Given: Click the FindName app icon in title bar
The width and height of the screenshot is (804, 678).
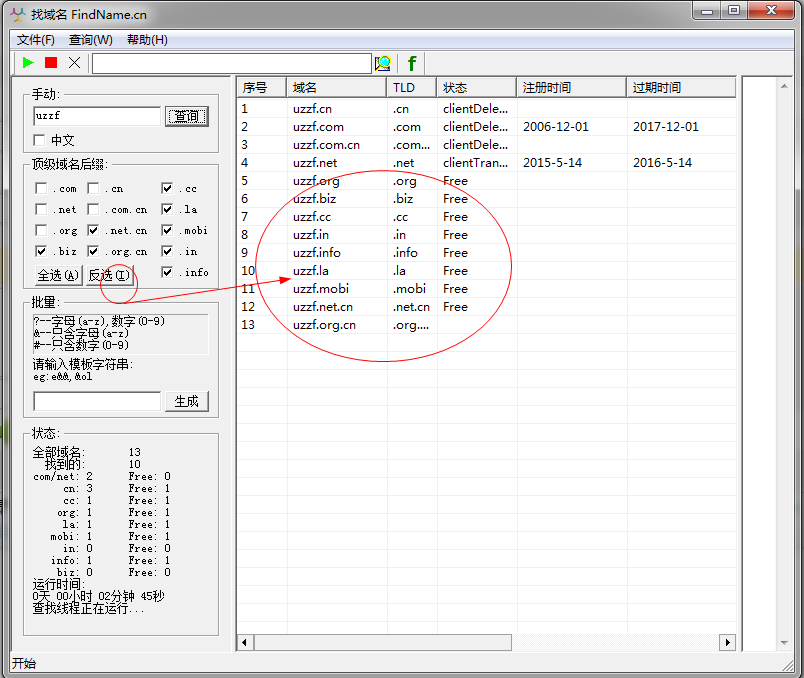Looking at the screenshot, I should pos(18,14).
